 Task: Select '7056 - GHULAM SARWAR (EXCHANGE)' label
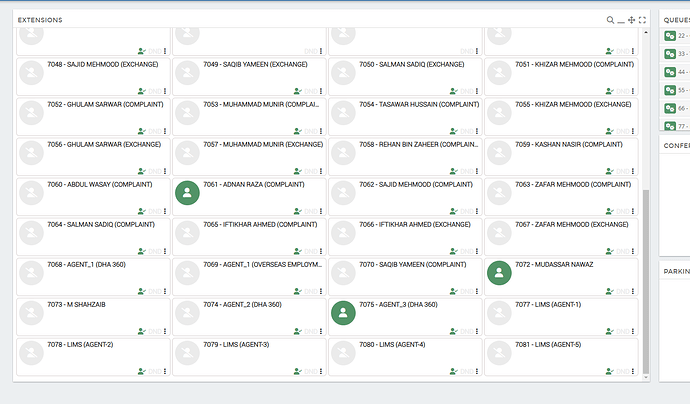pyautogui.click(x=104, y=144)
